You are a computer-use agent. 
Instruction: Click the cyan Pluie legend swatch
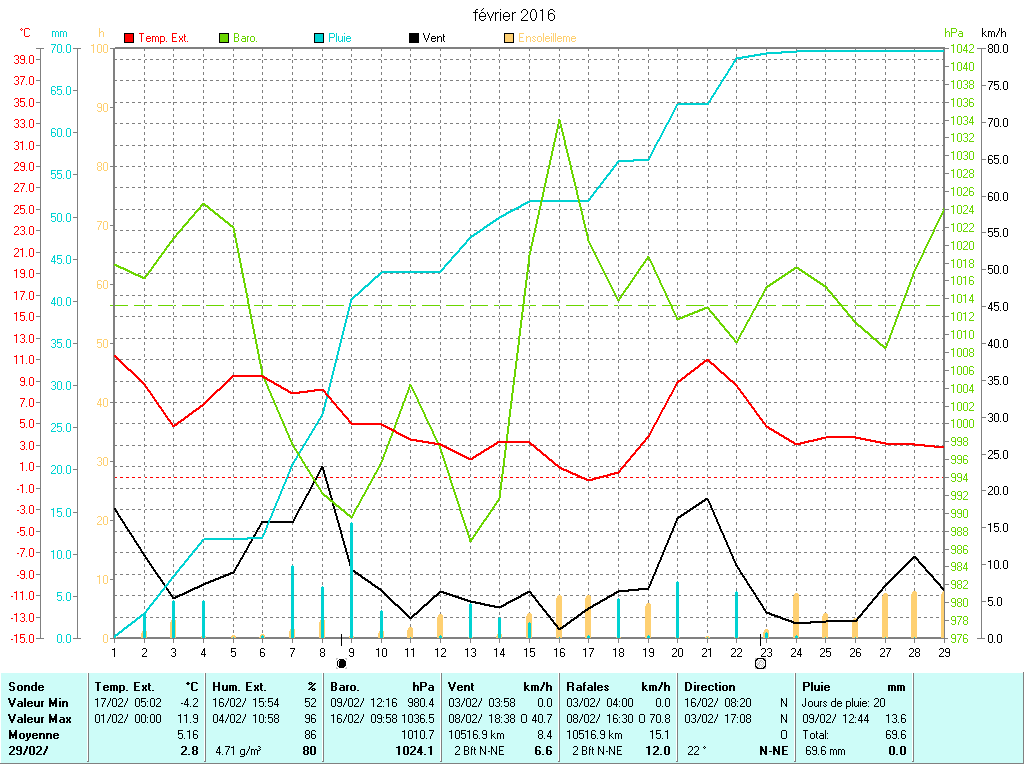(319, 38)
